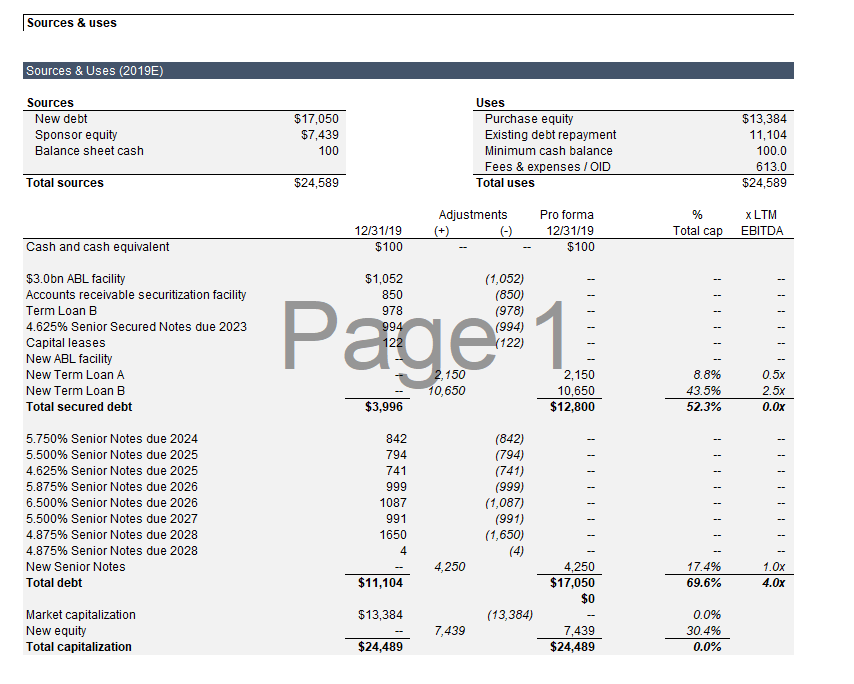The width and height of the screenshot is (854, 684).
Task: Click the 'Cash and cash equivalent' row label
Action: [x=97, y=247]
